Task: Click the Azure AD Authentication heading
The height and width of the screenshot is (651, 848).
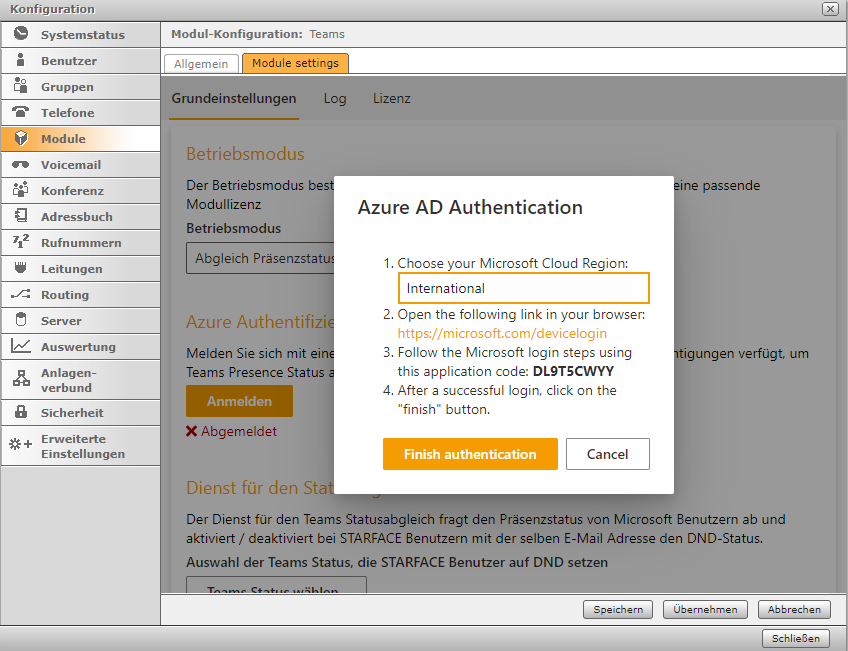Action: click(470, 207)
